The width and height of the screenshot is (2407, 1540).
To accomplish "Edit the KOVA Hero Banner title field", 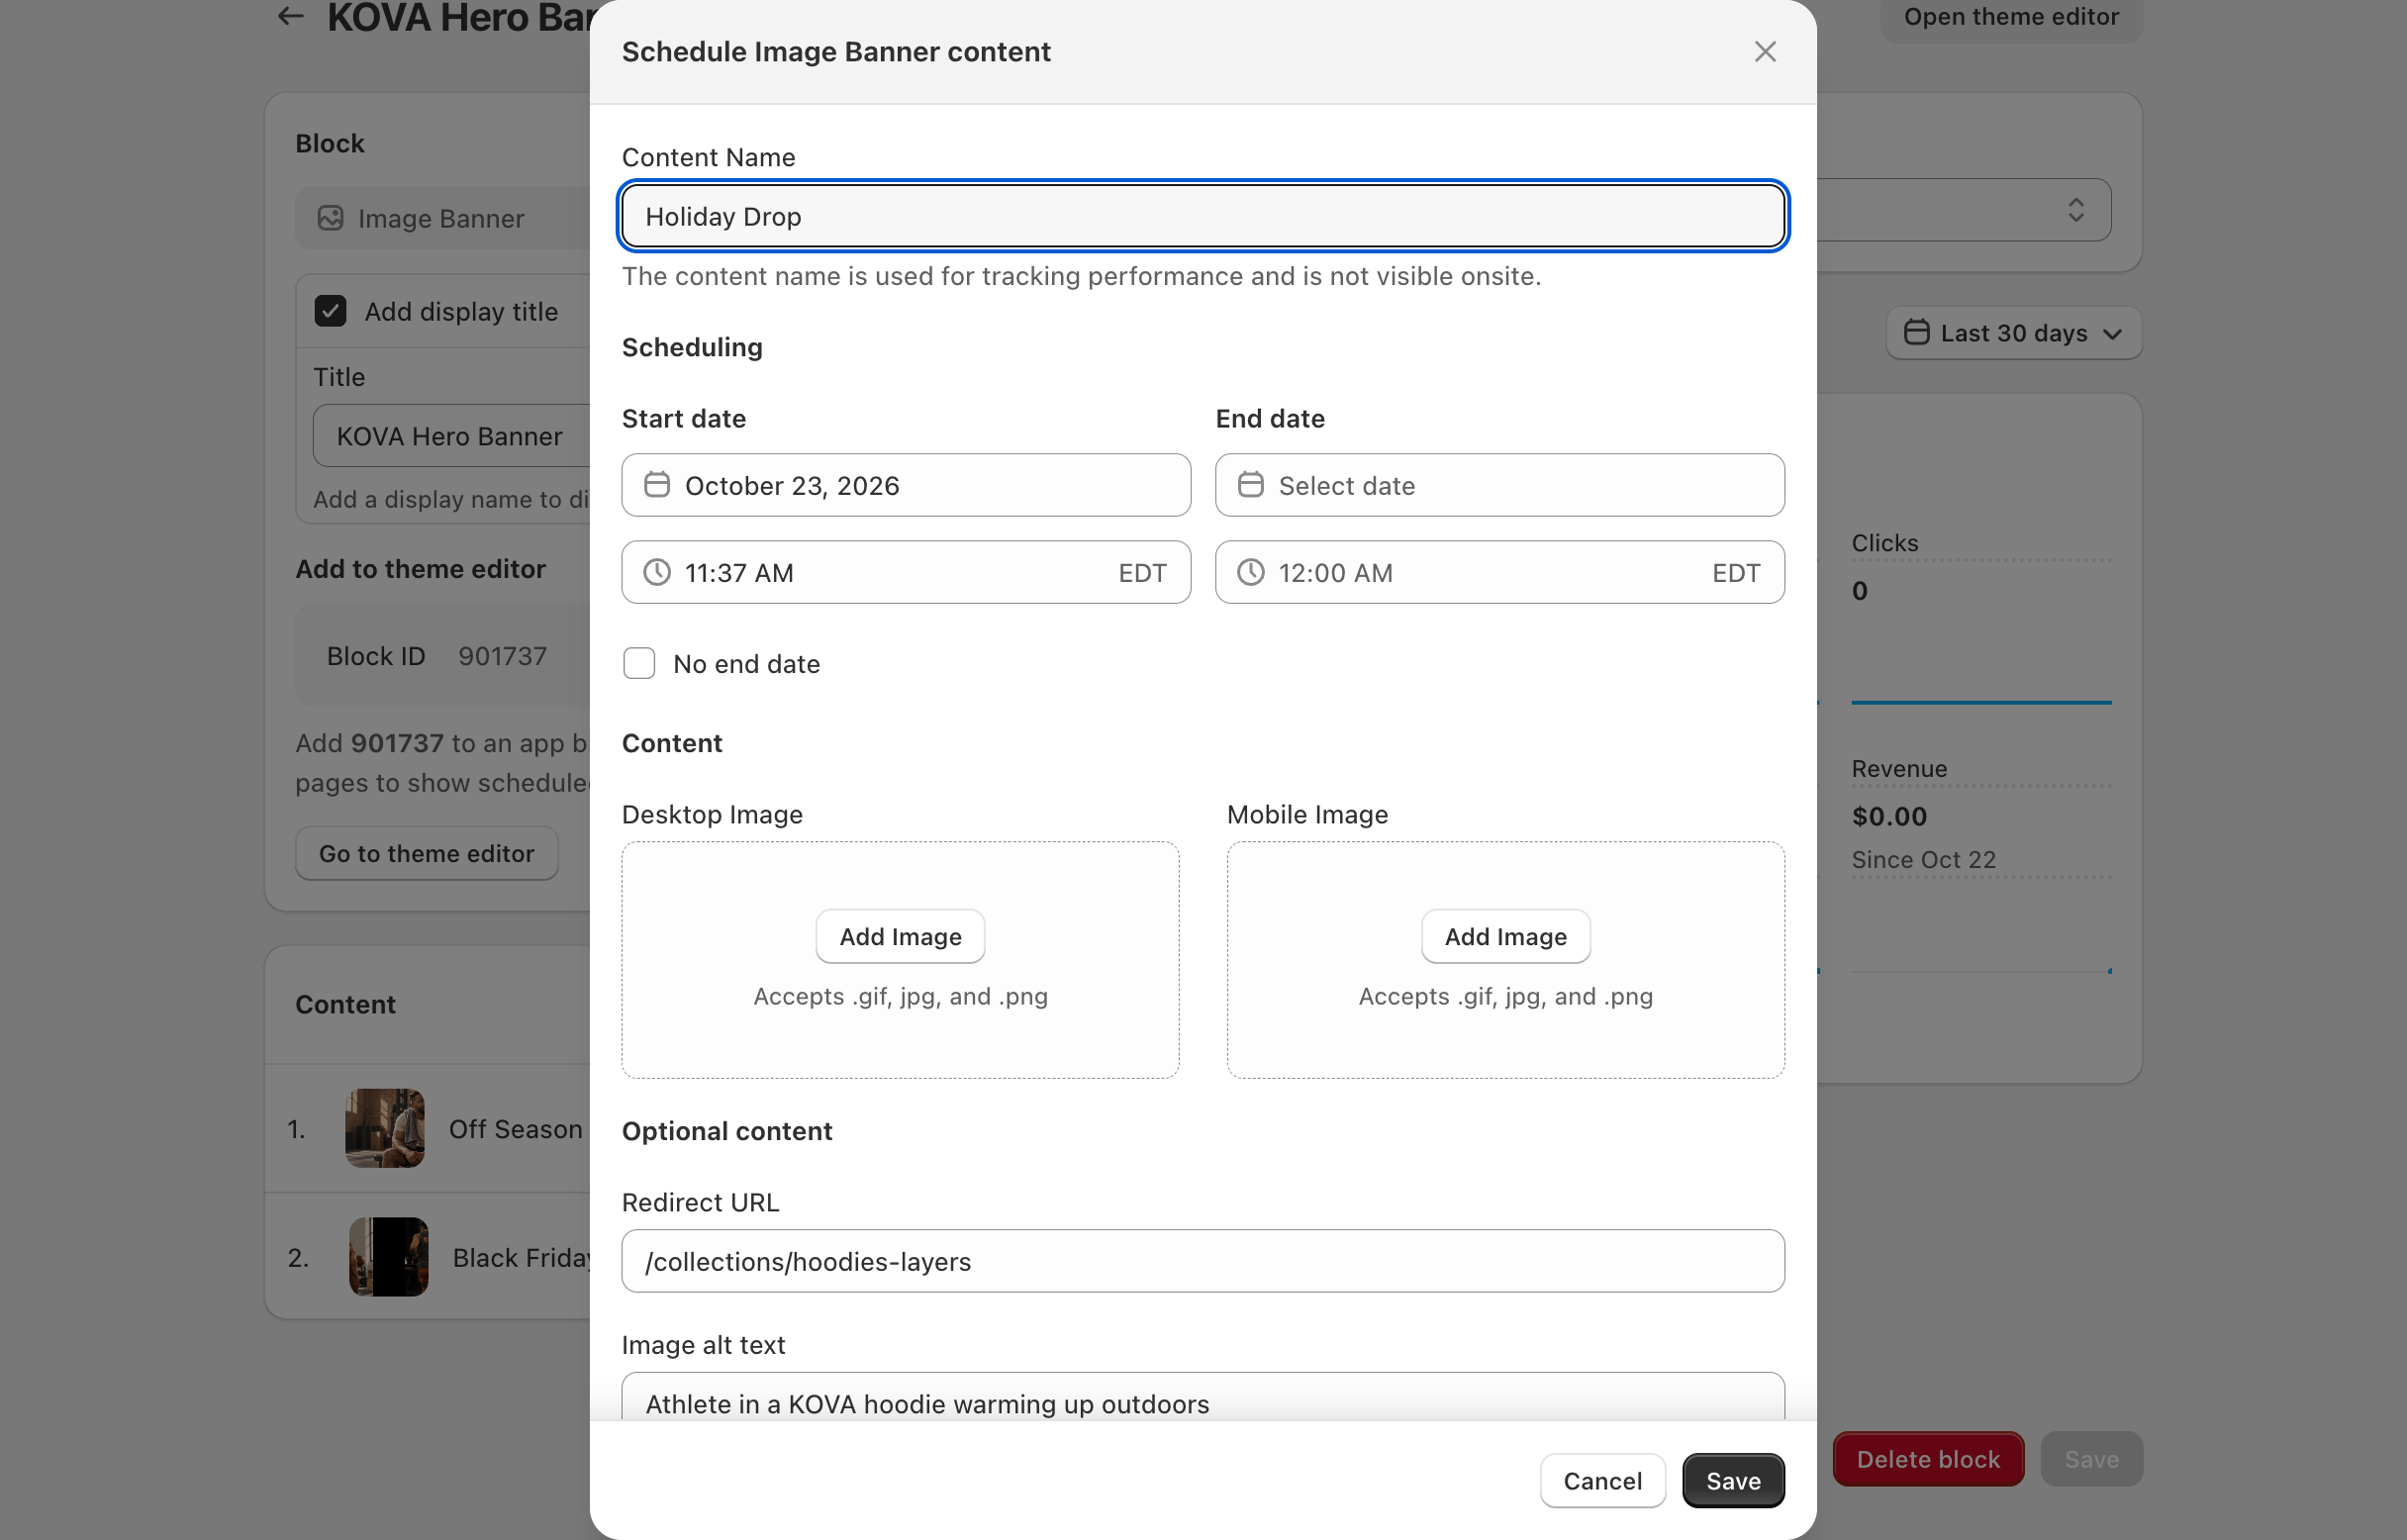I will [452, 436].
